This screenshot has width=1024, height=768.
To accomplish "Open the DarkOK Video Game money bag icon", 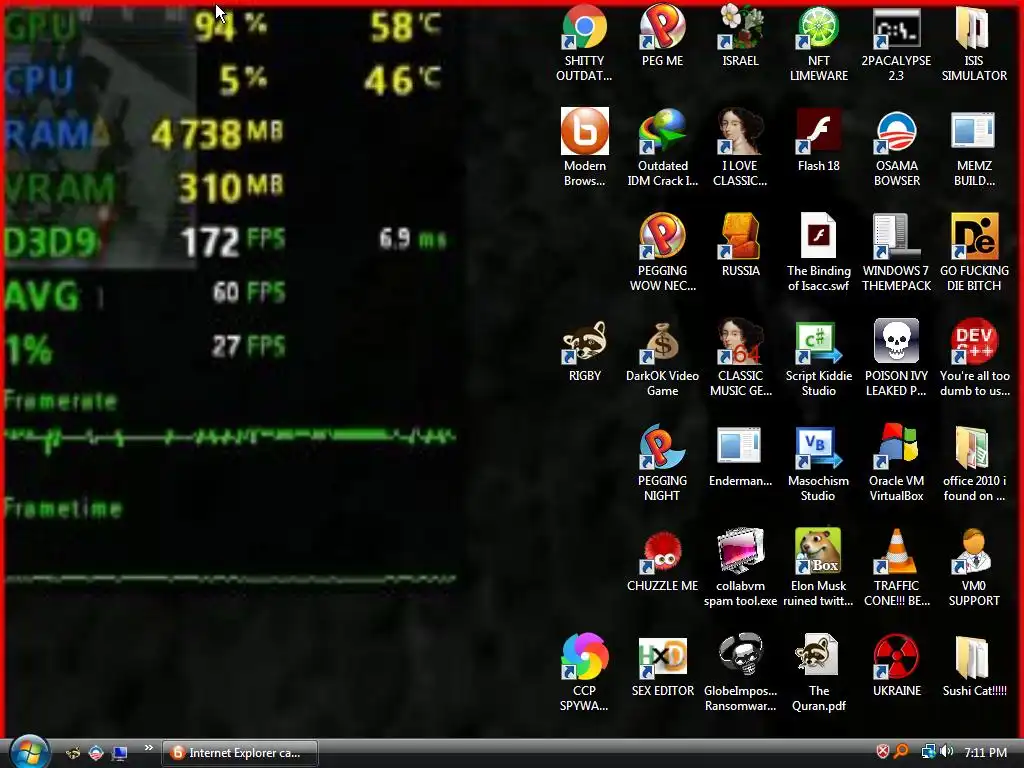I will 662,342.
